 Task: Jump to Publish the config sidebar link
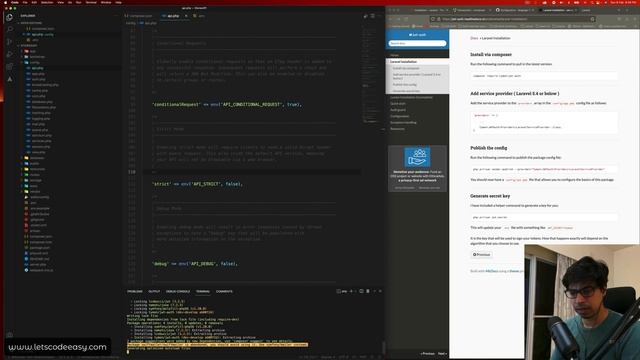click(x=405, y=84)
